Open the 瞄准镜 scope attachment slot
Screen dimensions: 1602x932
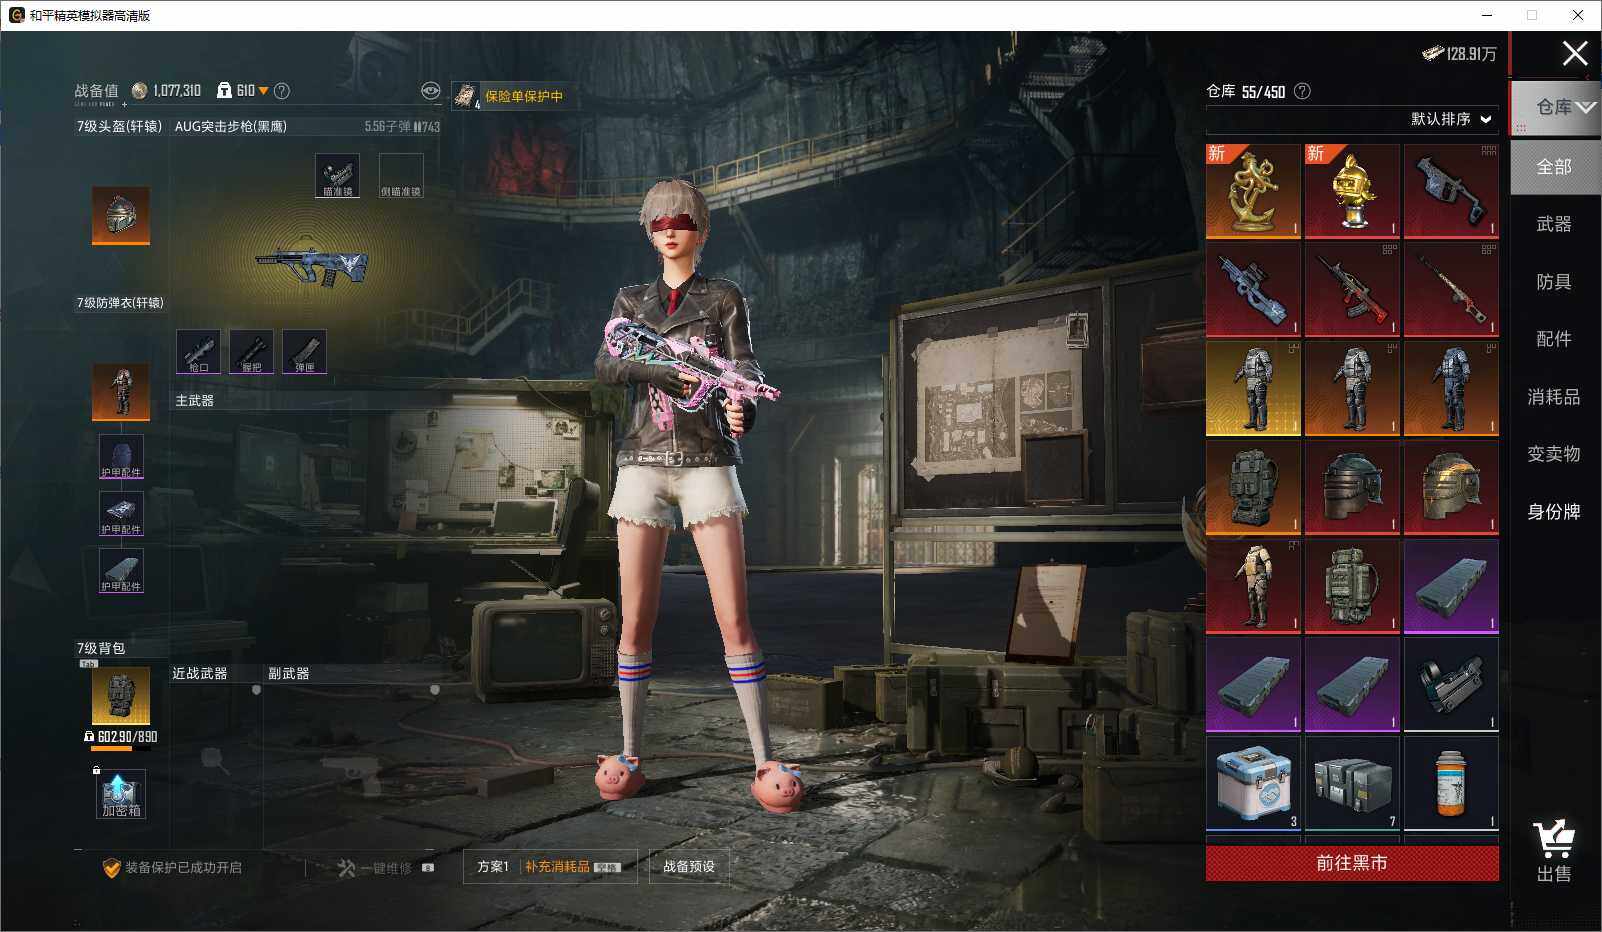(337, 175)
